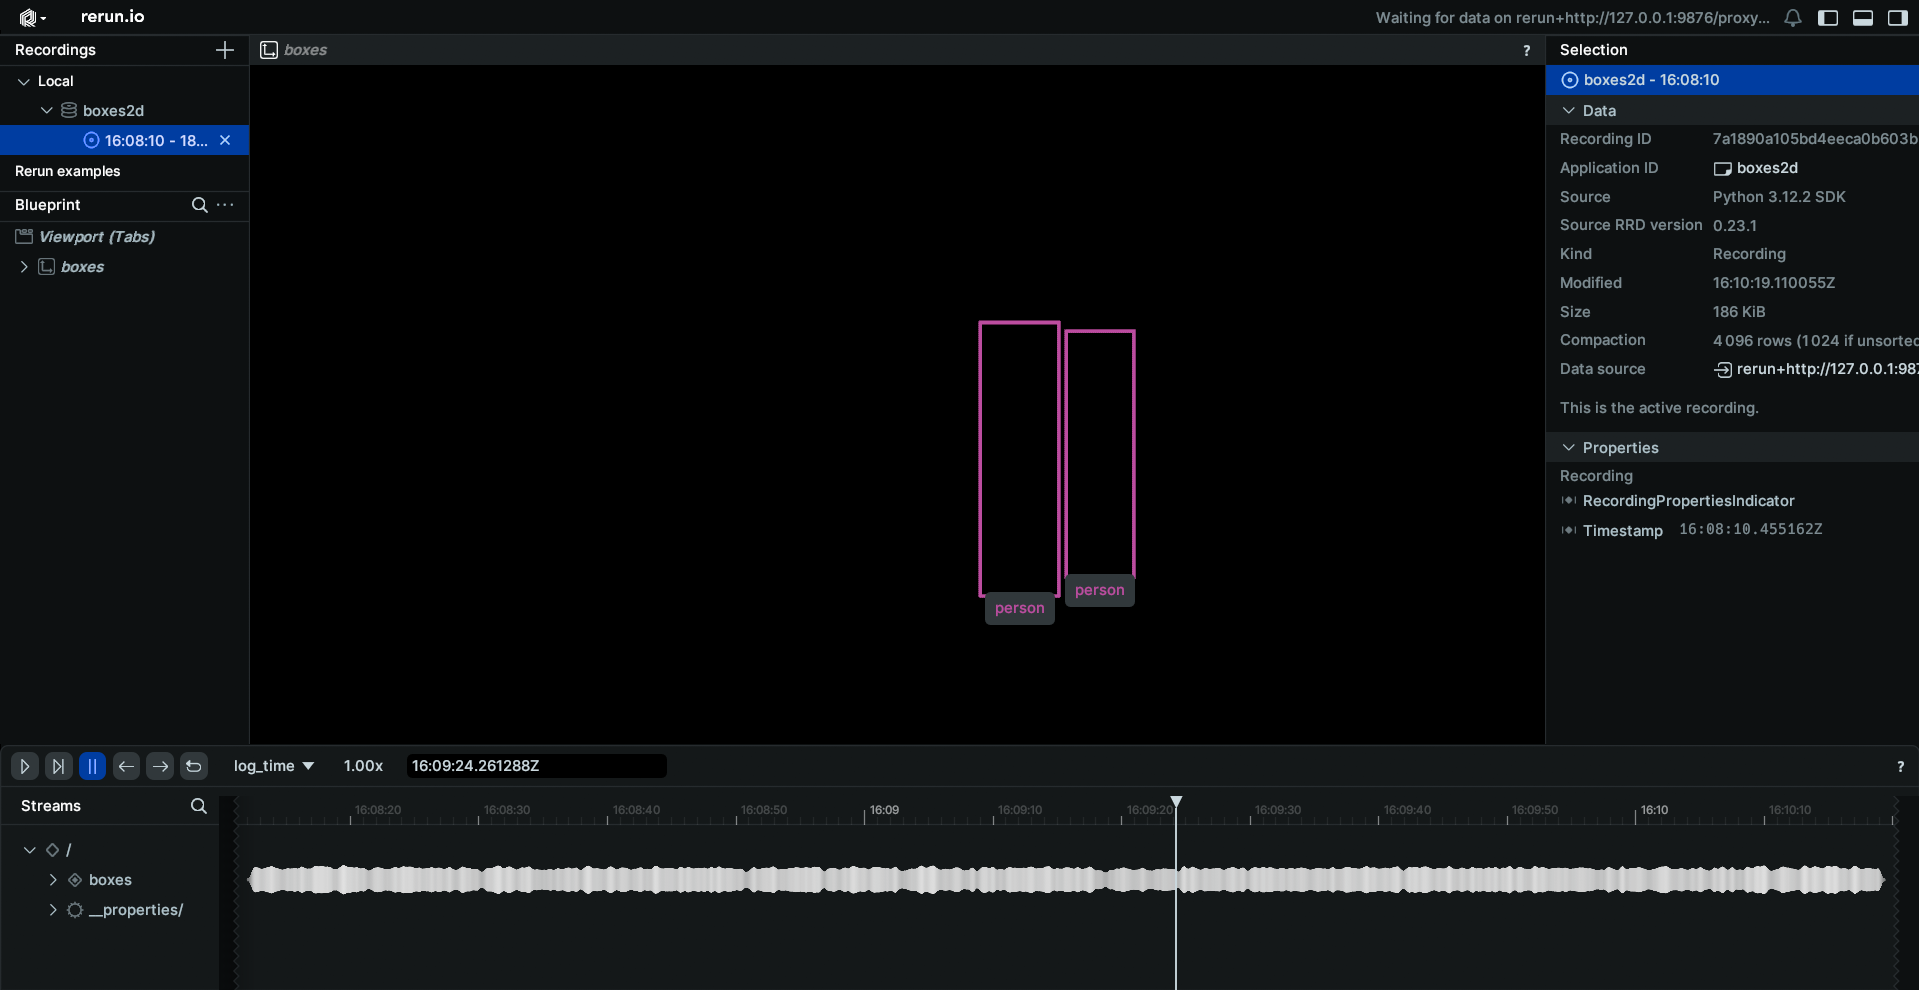Viewport: 1919px width, 990px height.
Task: Open Rerun examples
Action: click(x=68, y=171)
